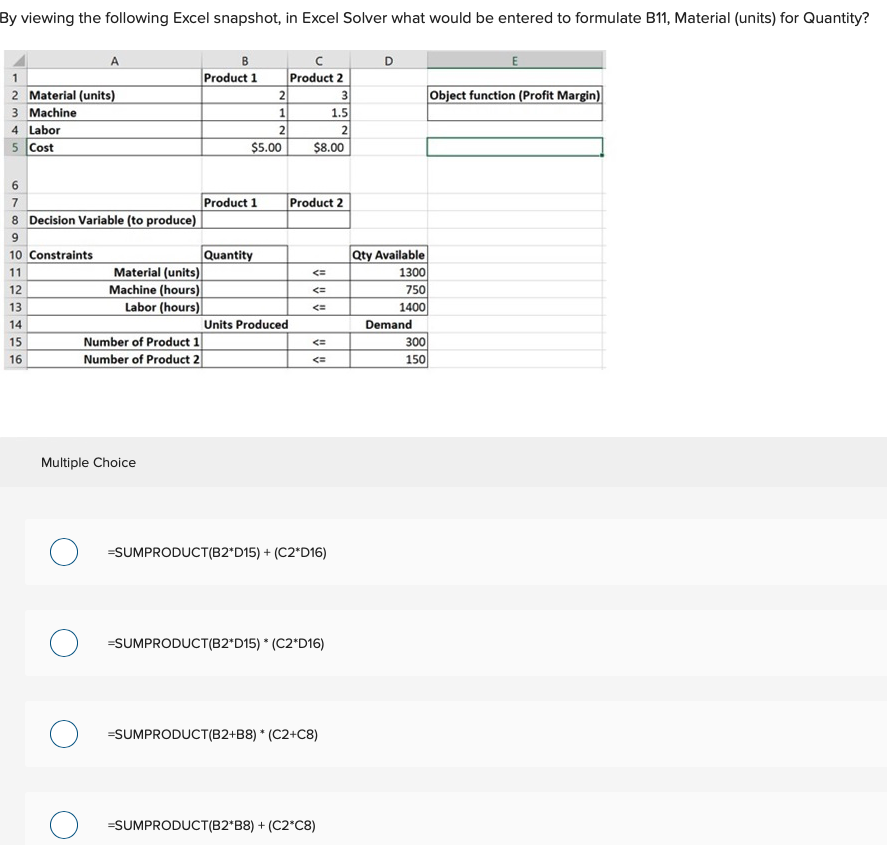Select the first answer radio button

point(64,552)
